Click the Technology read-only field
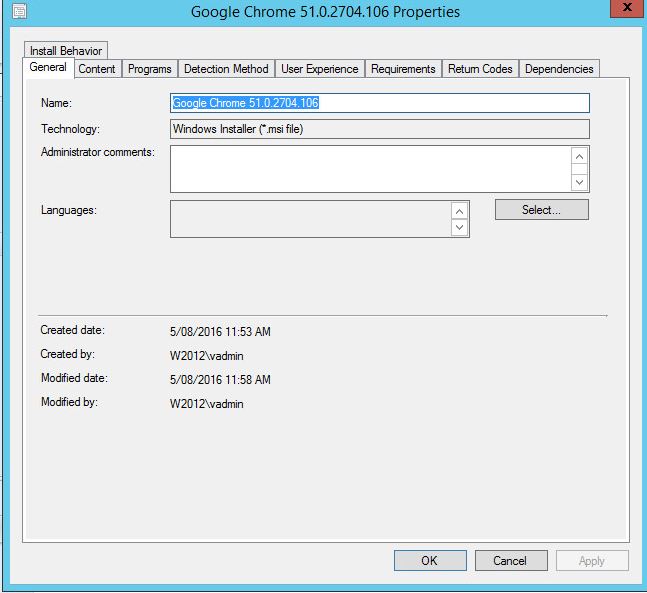Viewport: 647px width, 593px height. (x=380, y=129)
